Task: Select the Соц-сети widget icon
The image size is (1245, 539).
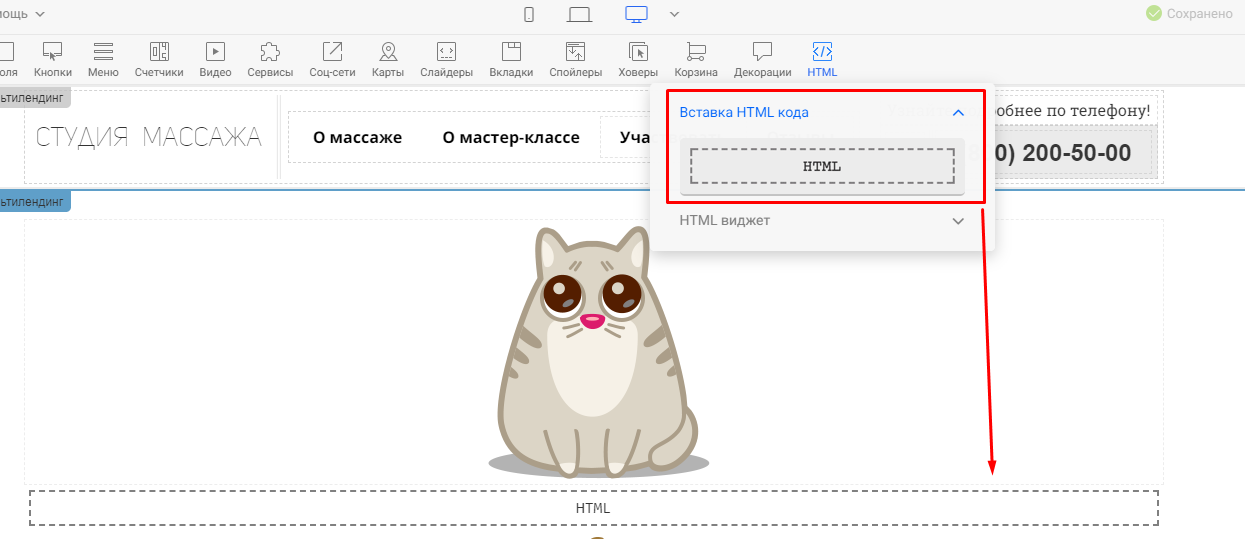Action: (x=332, y=52)
